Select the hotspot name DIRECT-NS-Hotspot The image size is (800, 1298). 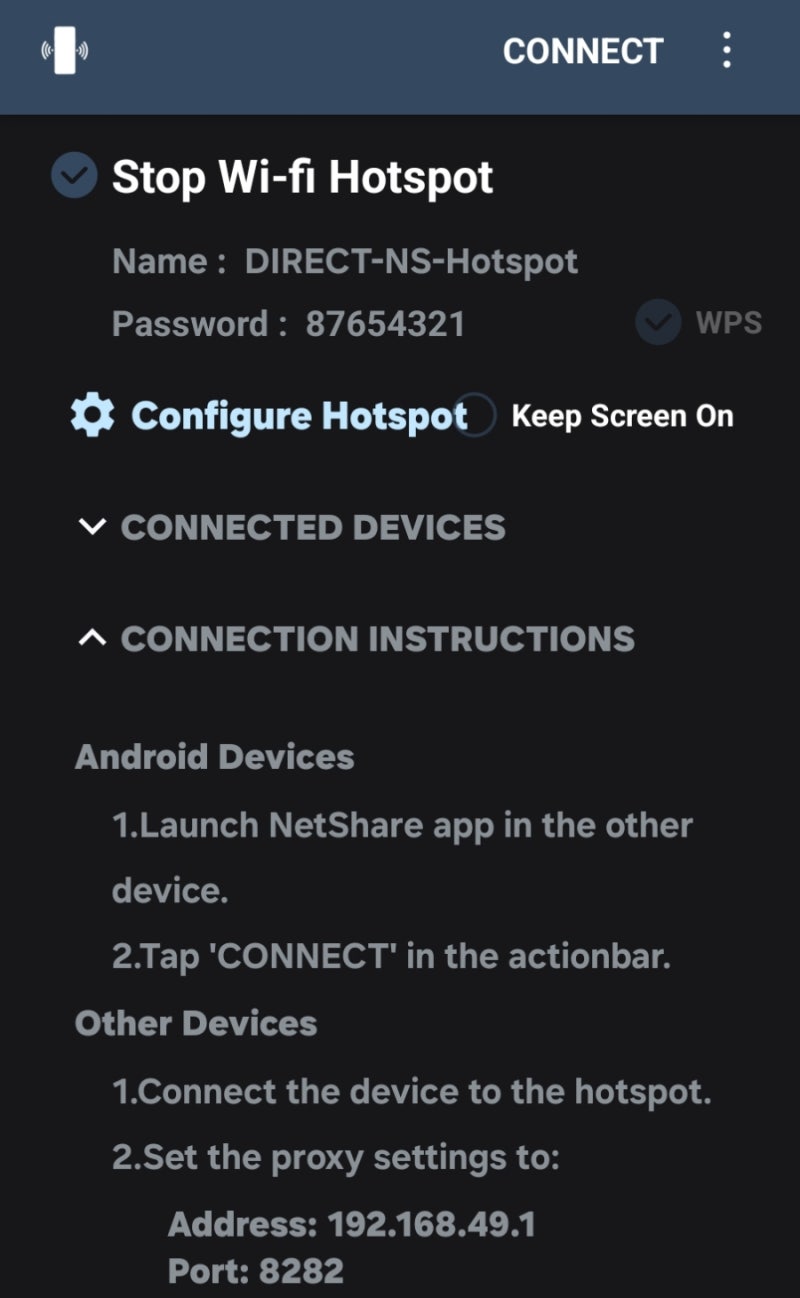pyautogui.click(x=412, y=262)
